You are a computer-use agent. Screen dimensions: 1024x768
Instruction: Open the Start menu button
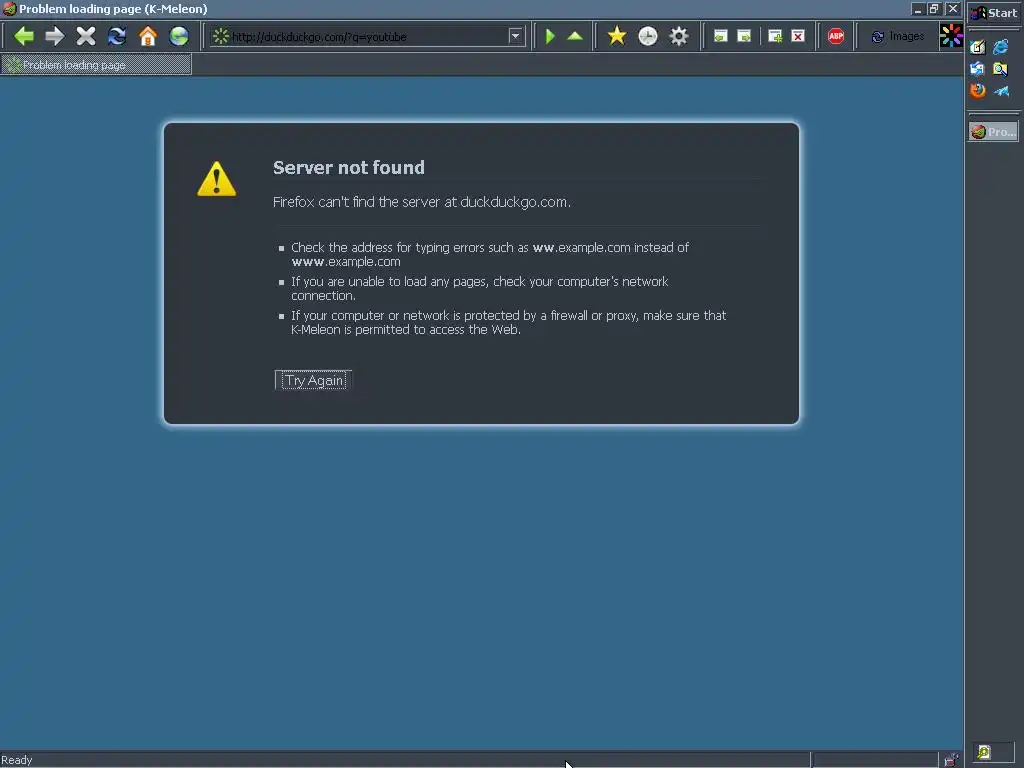[994, 12]
